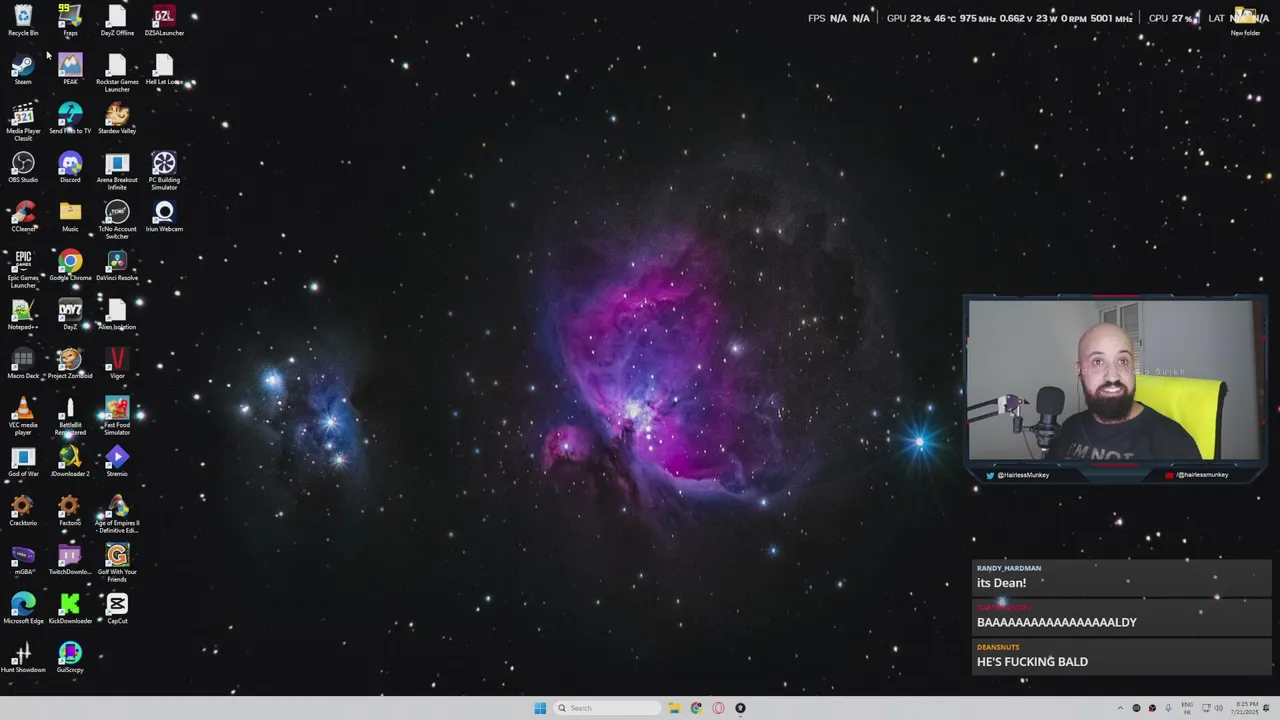1280x720 pixels.
Task: Select the Hunt Showdown icon
Action: click(x=23, y=657)
